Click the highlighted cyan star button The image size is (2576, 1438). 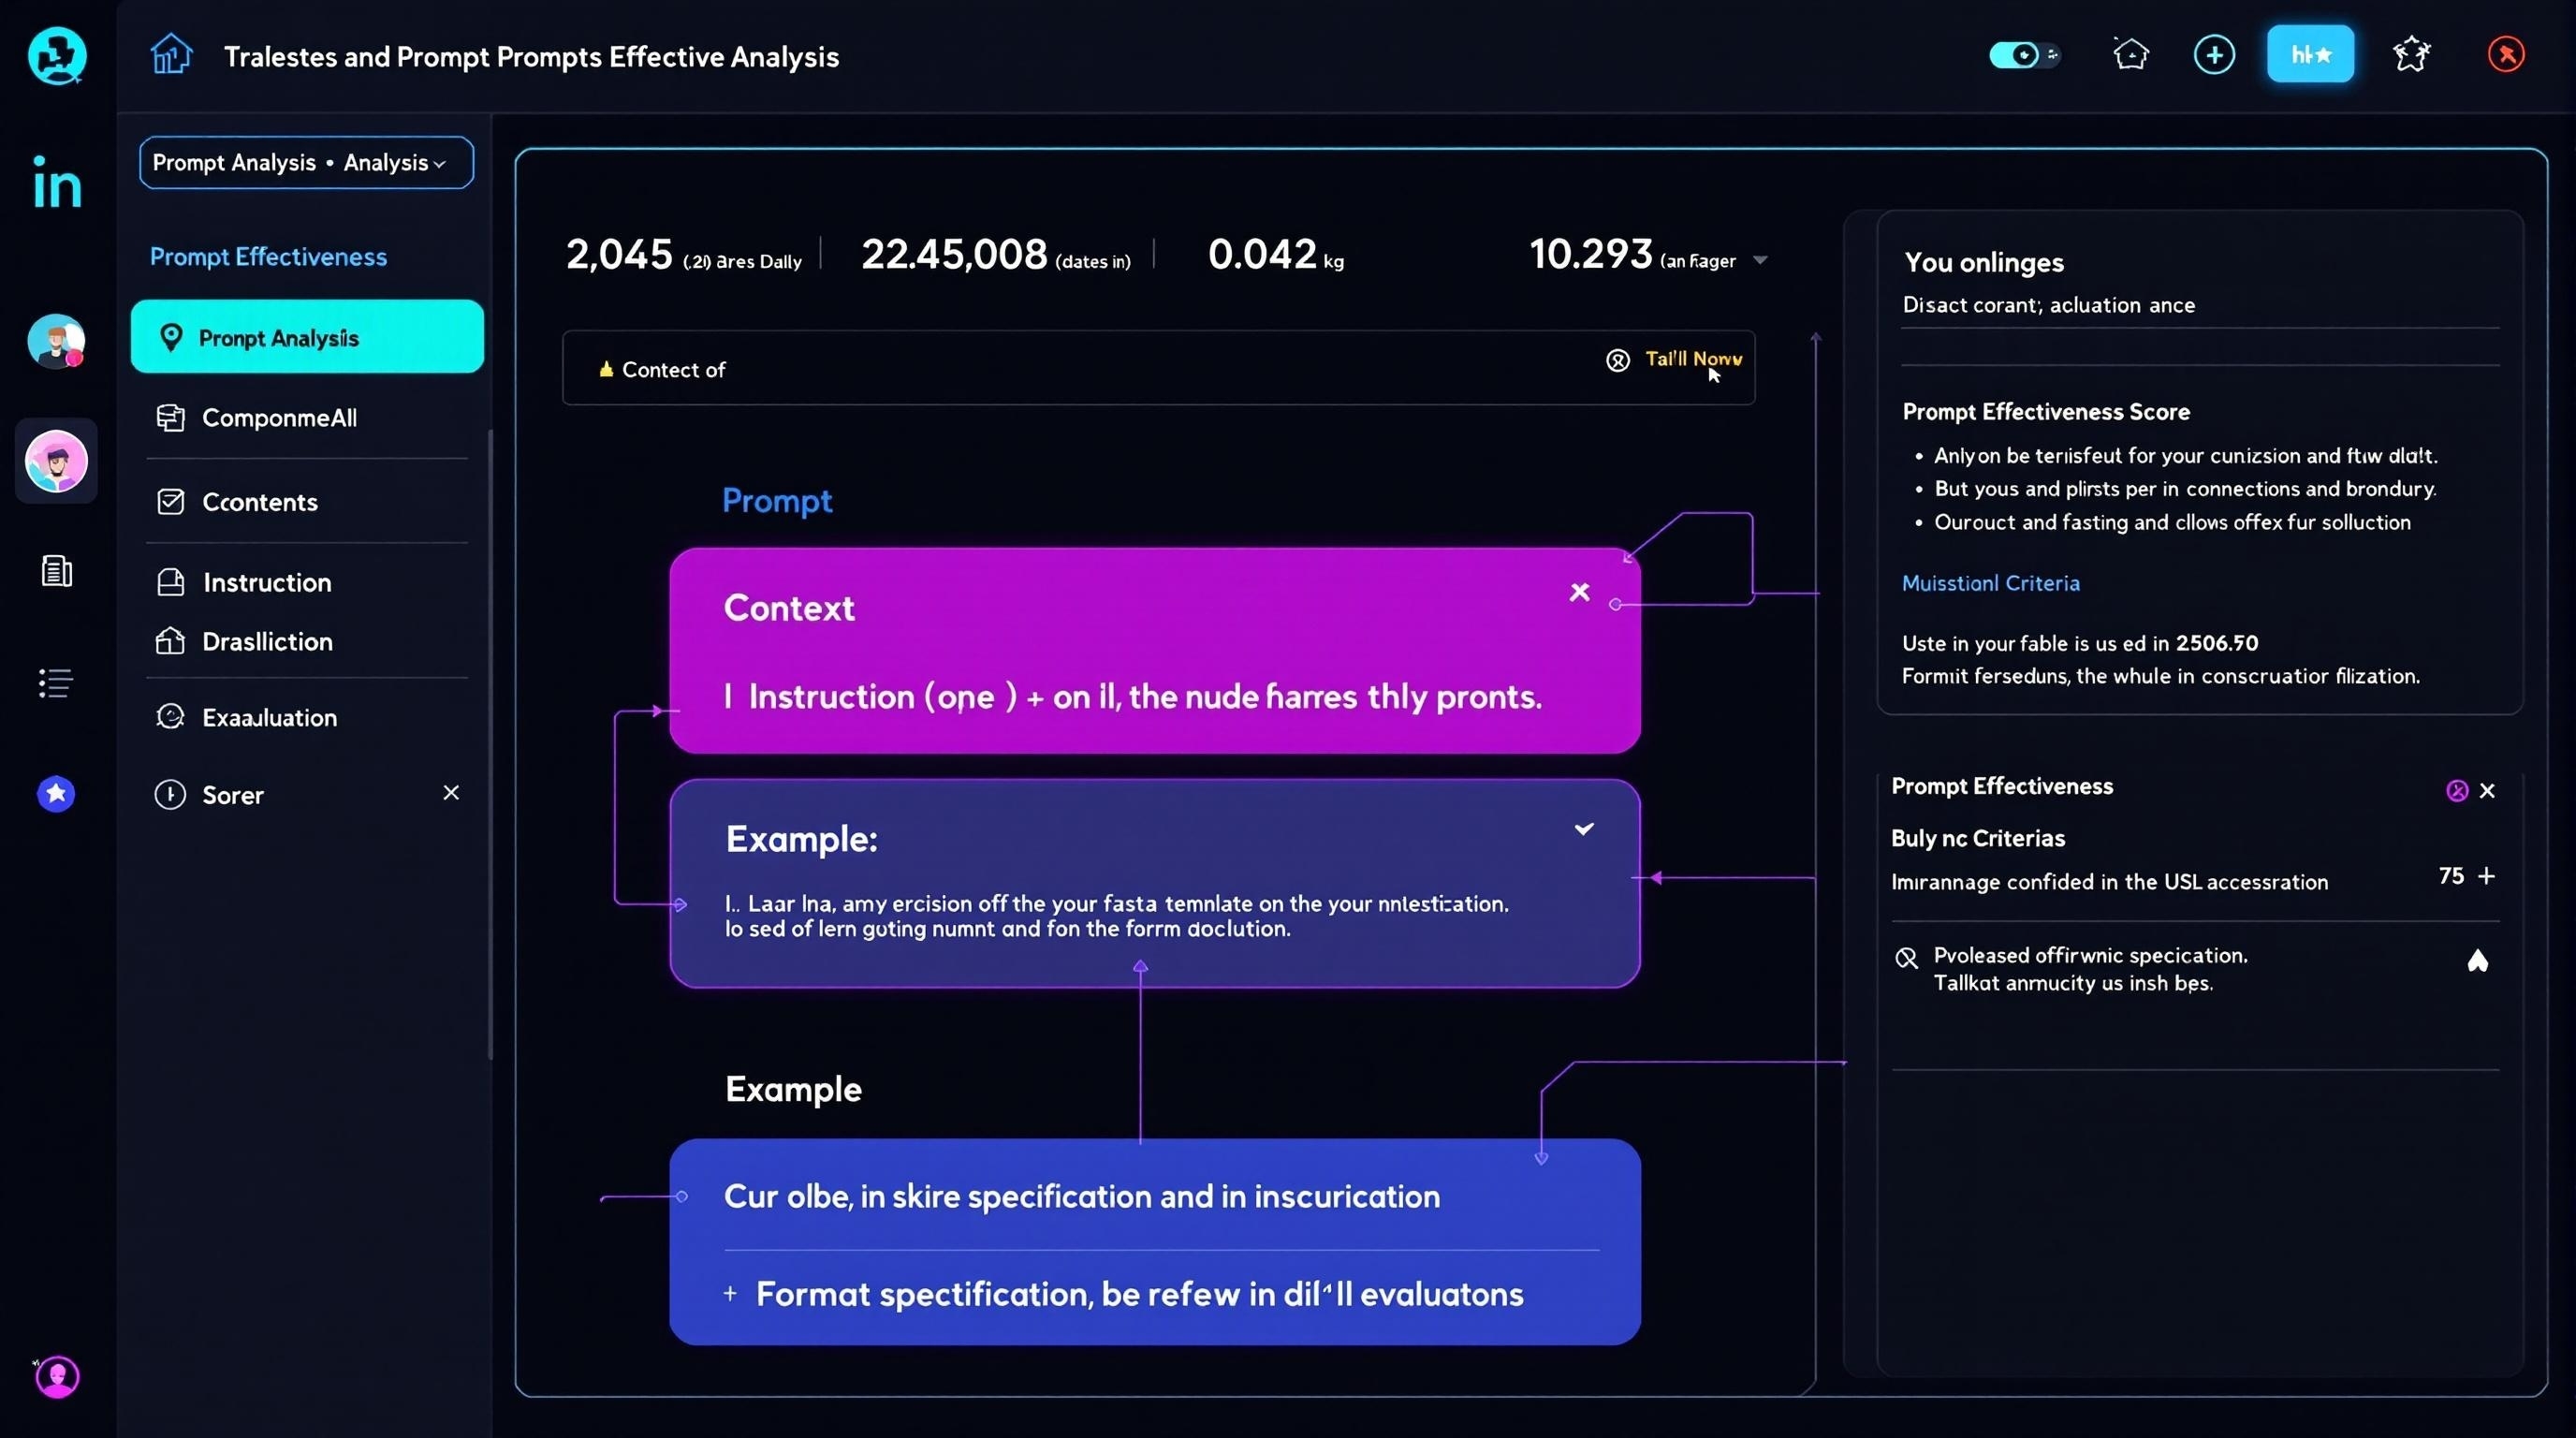click(2310, 54)
